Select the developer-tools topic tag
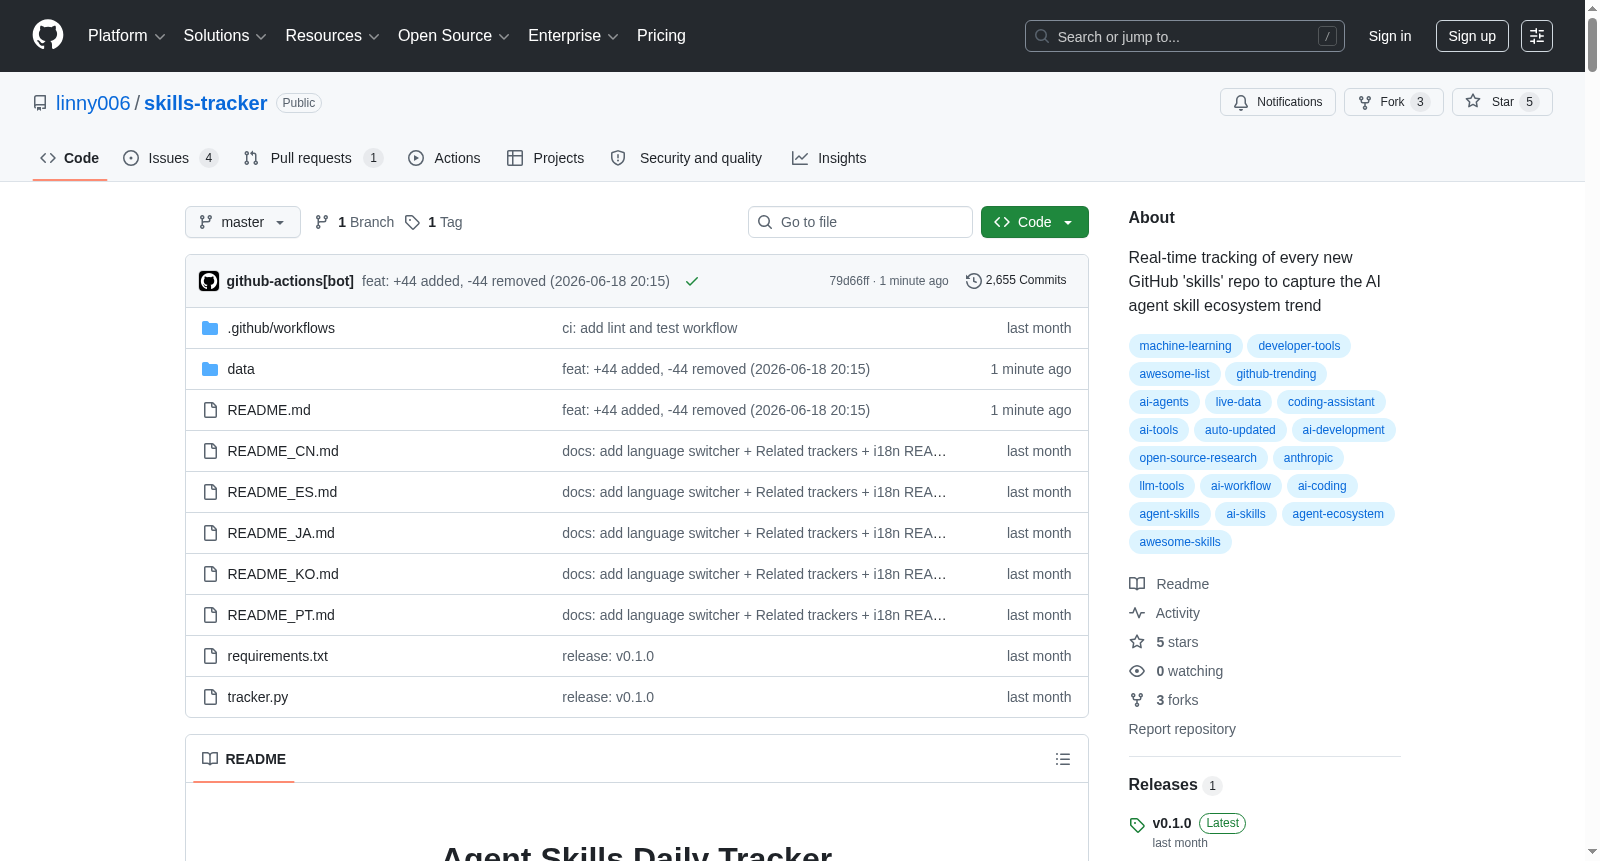Image resolution: width=1600 pixels, height=861 pixels. pyautogui.click(x=1299, y=346)
